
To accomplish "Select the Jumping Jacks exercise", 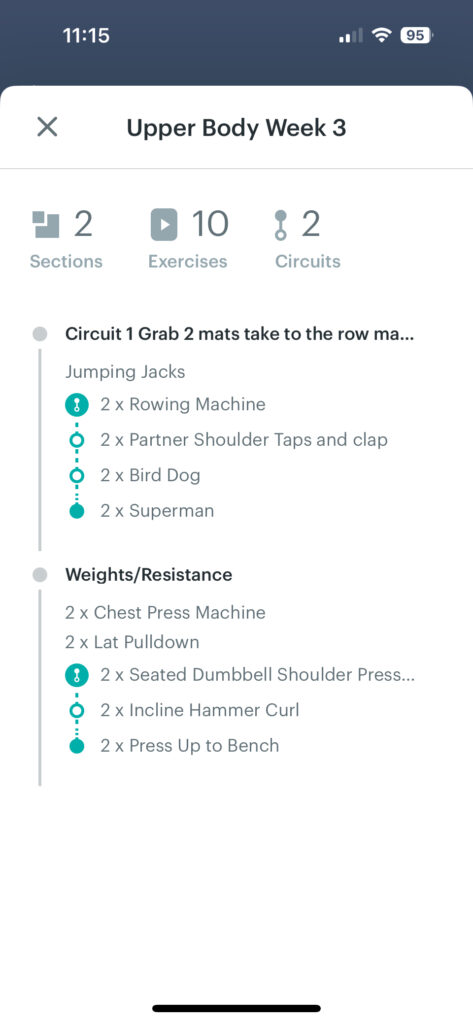I will pyautogui.click(x=125, y=372).
